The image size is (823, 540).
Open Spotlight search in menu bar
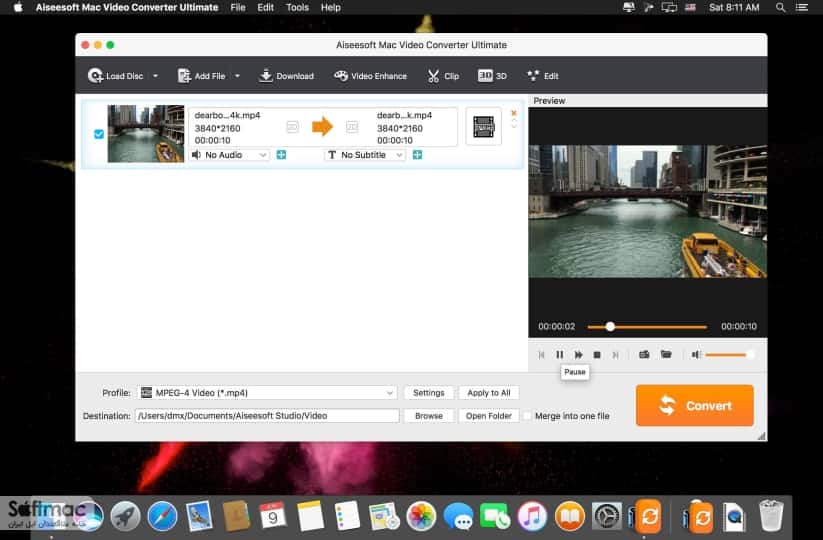tap(780, 7)
